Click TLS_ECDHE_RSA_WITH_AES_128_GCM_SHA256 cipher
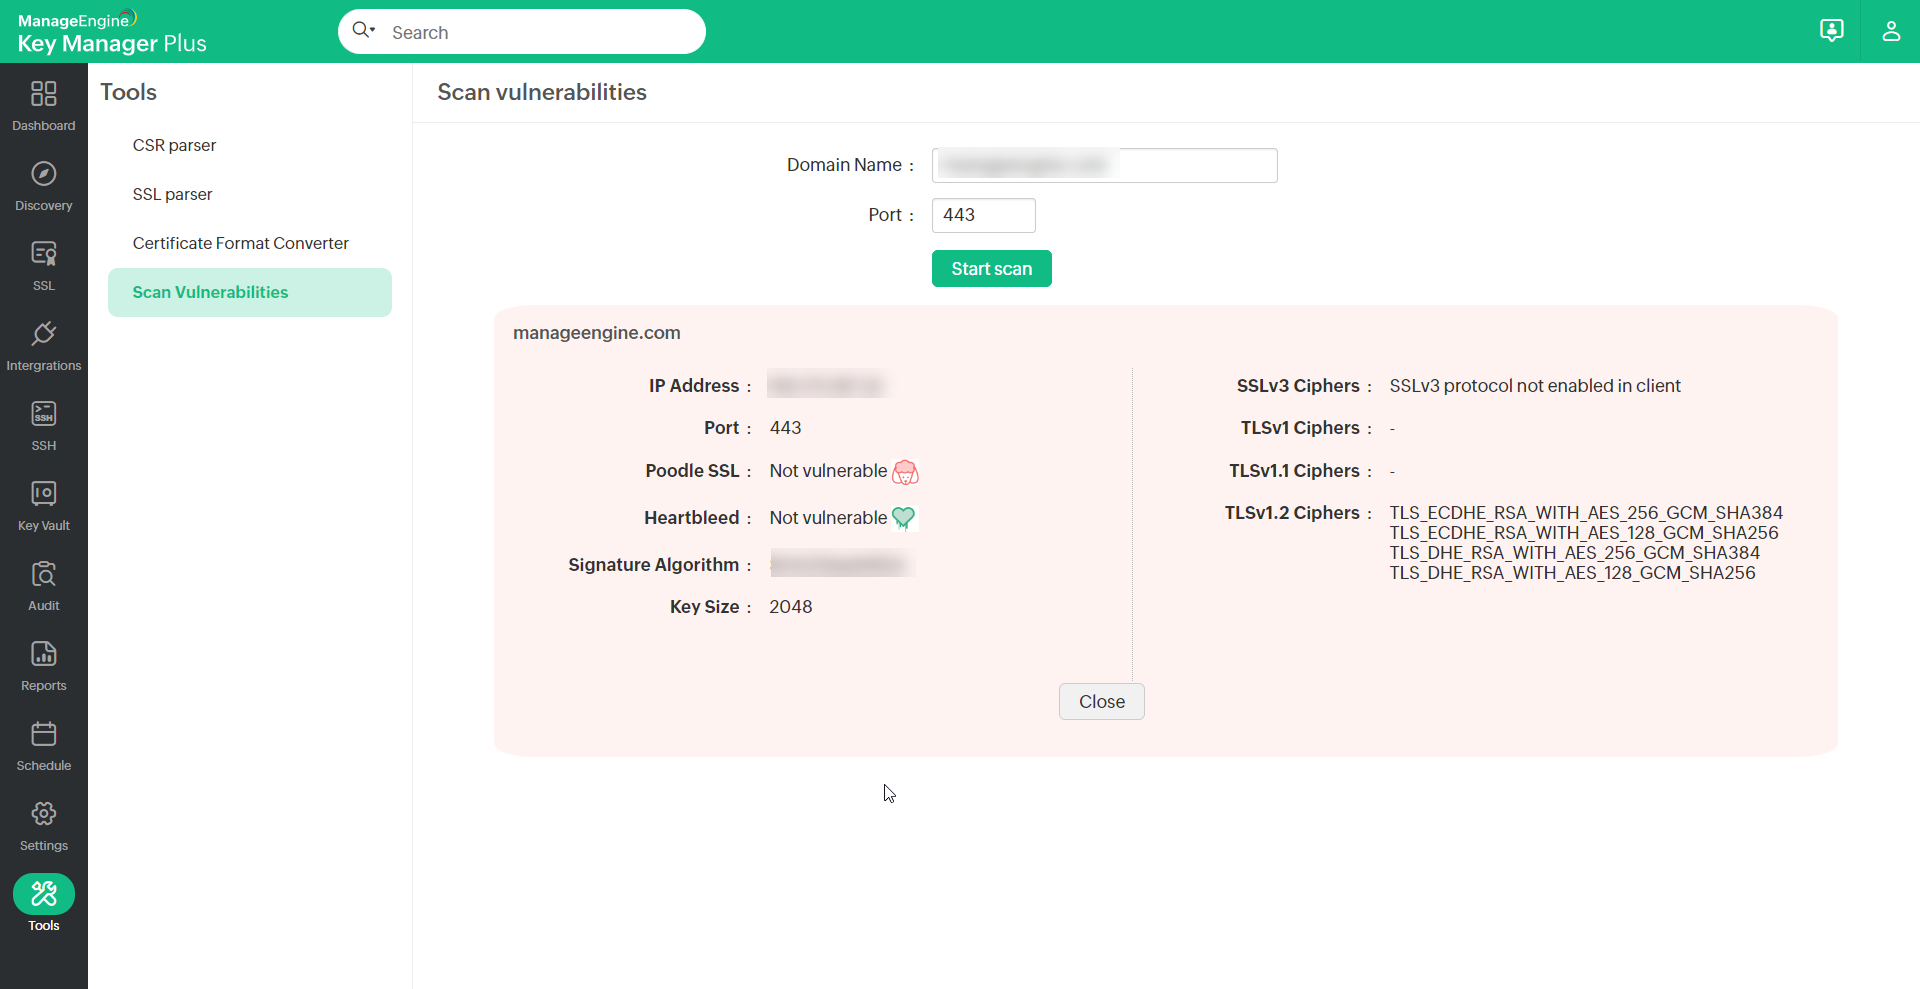The height and width of the screenshot is (989, 1920). (x=1584, y=533)
